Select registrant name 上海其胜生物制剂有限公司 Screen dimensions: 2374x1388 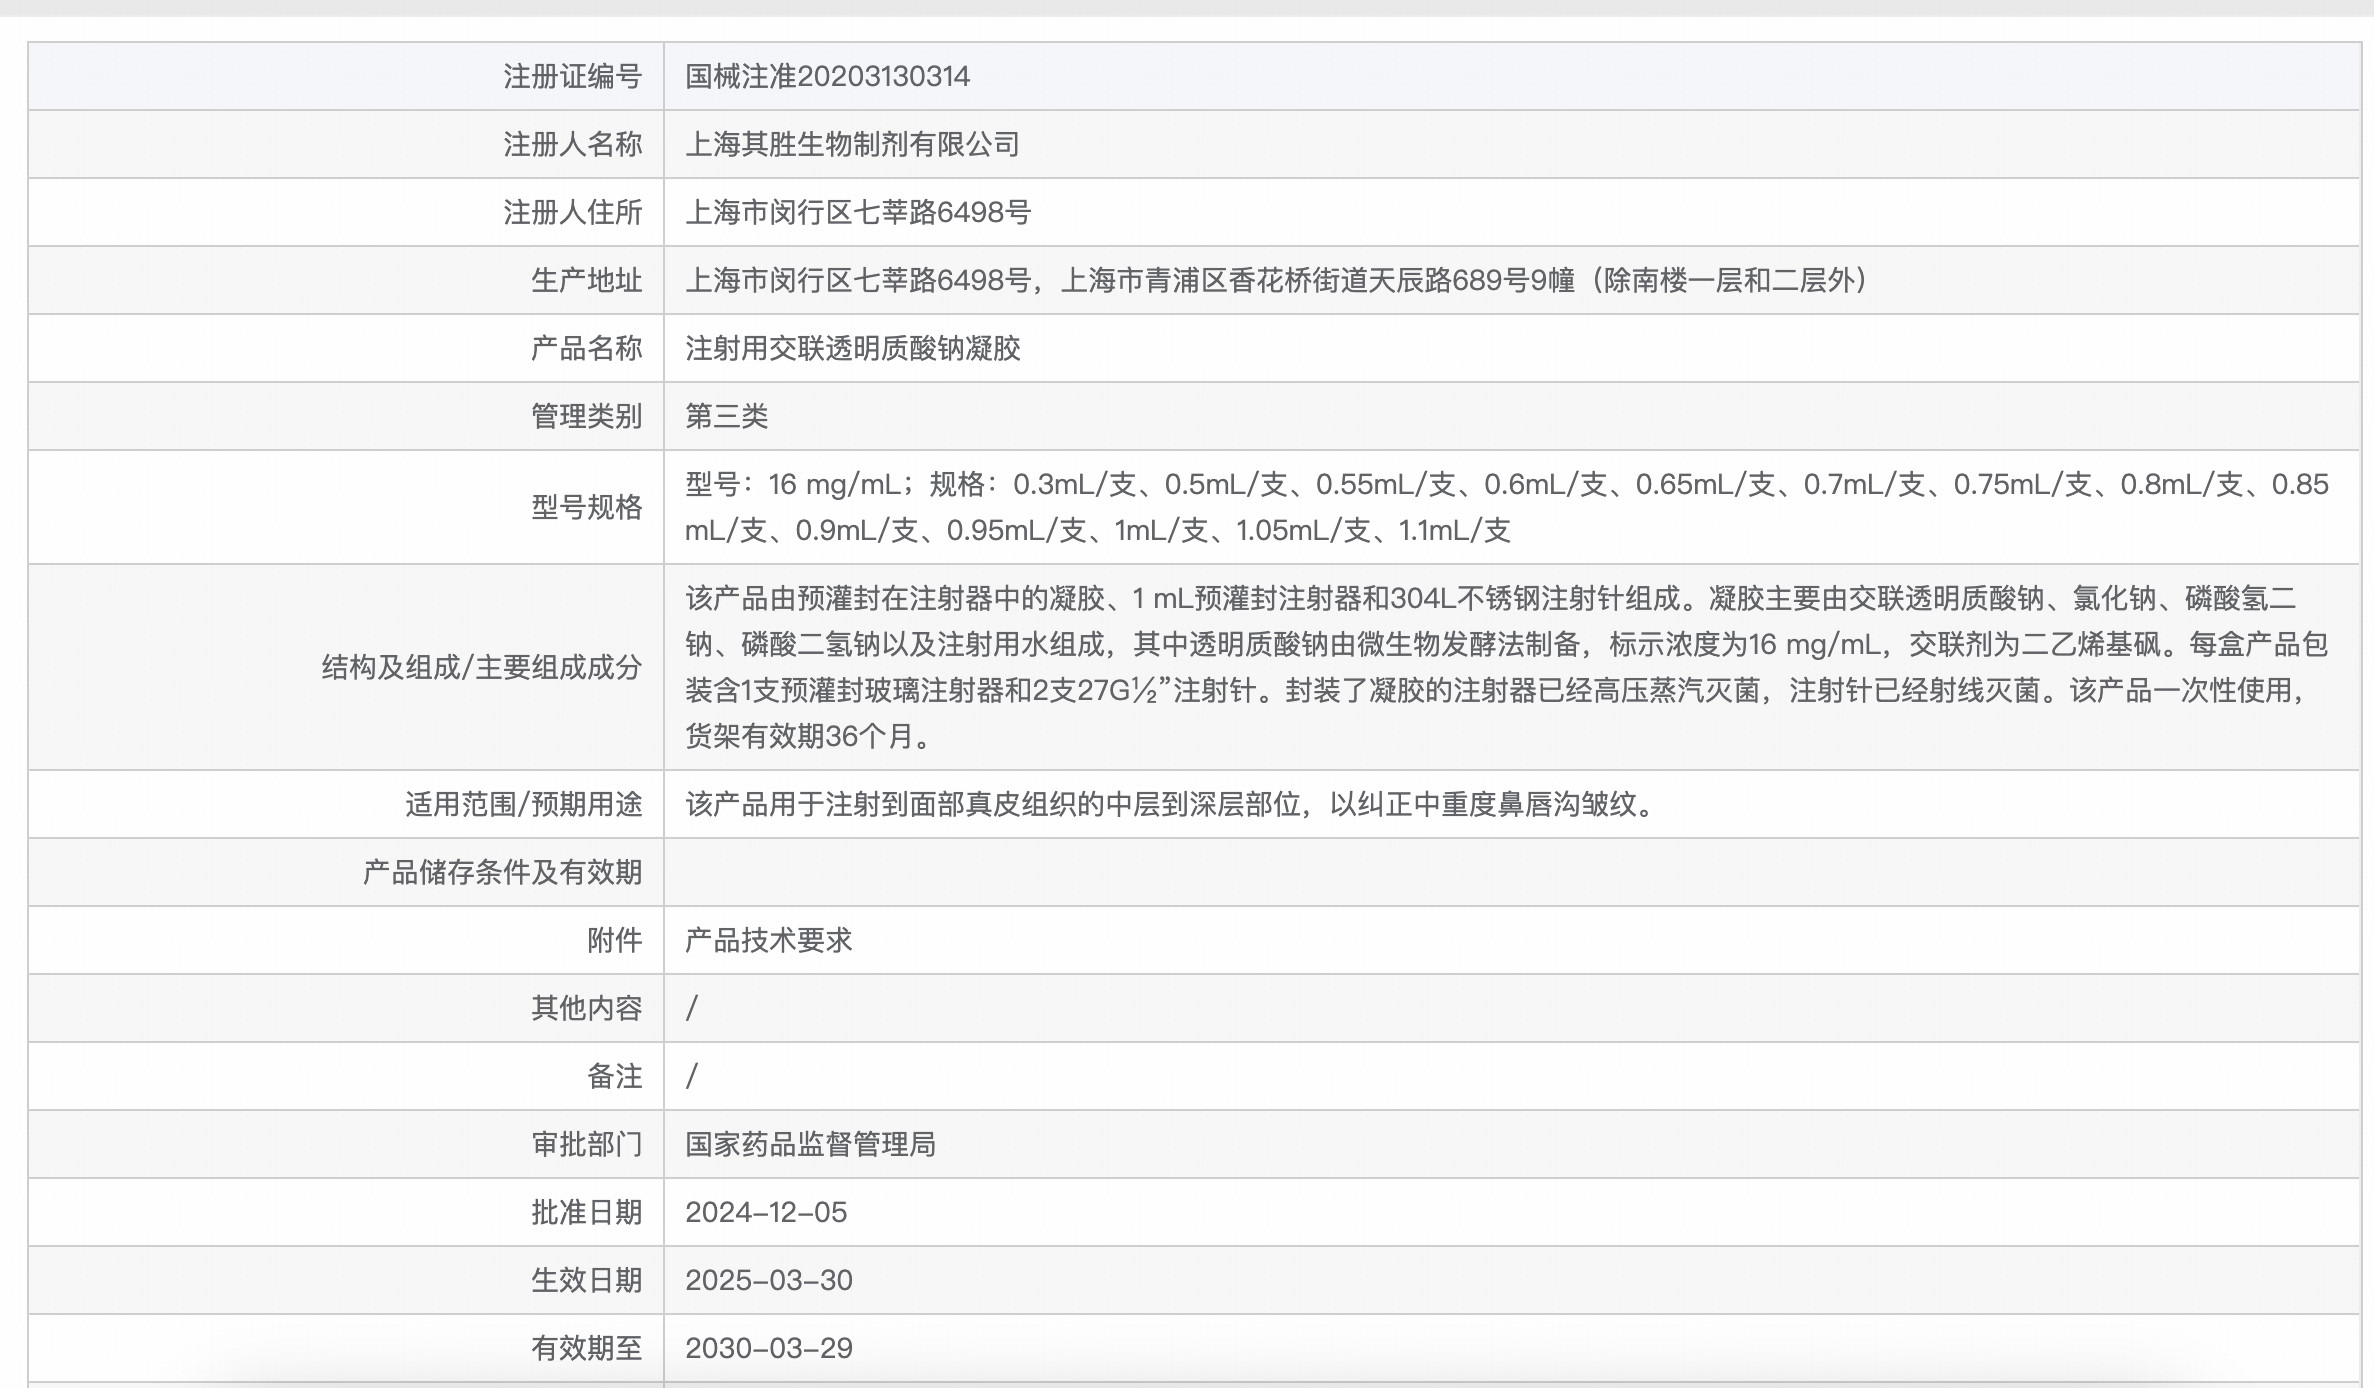(x=852, y=144)
